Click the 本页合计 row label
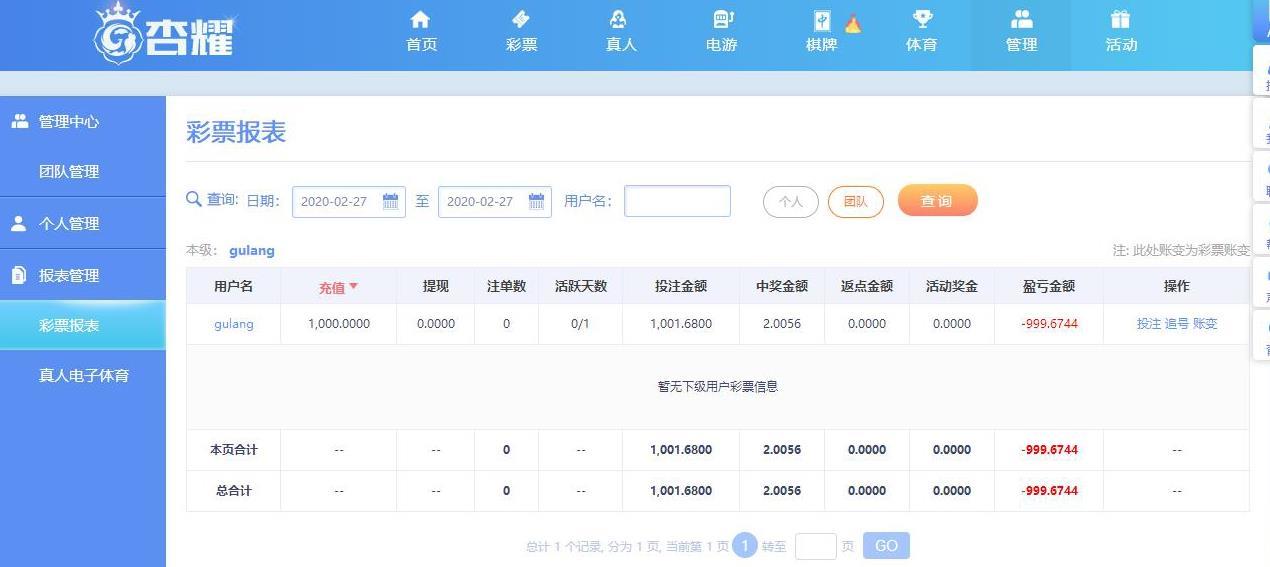 pyautogui.click(x=233, y=450)
